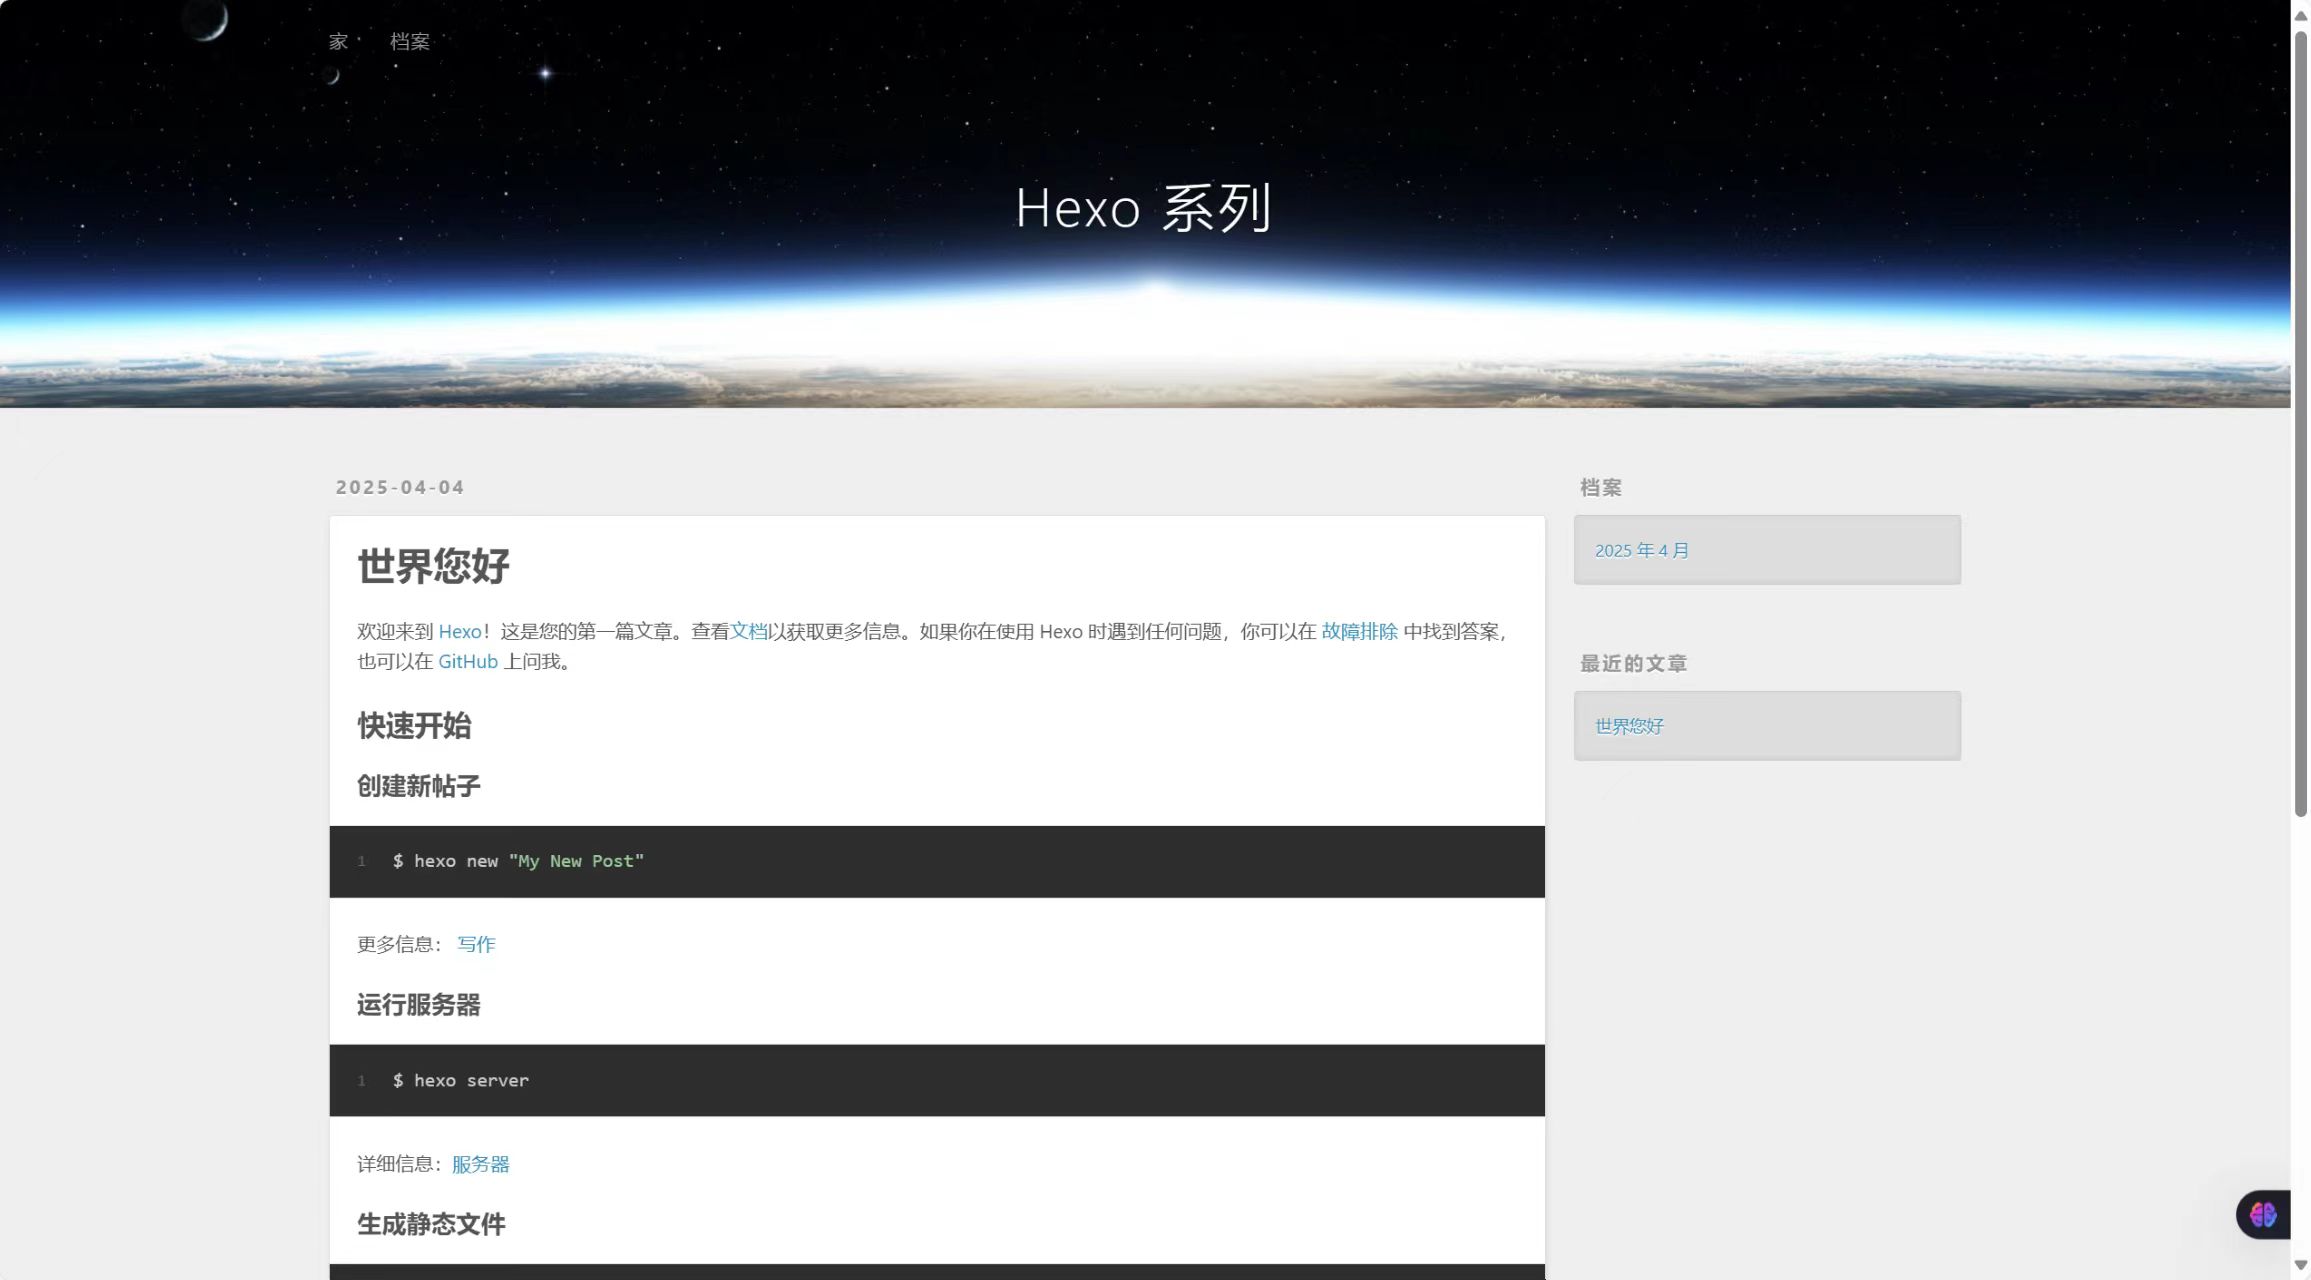Image resolution: width=2311 pixels, height=1280 pixels.
Task: Open the 故障排除 troubleshooting link
Action: [x=1359, y=632]
